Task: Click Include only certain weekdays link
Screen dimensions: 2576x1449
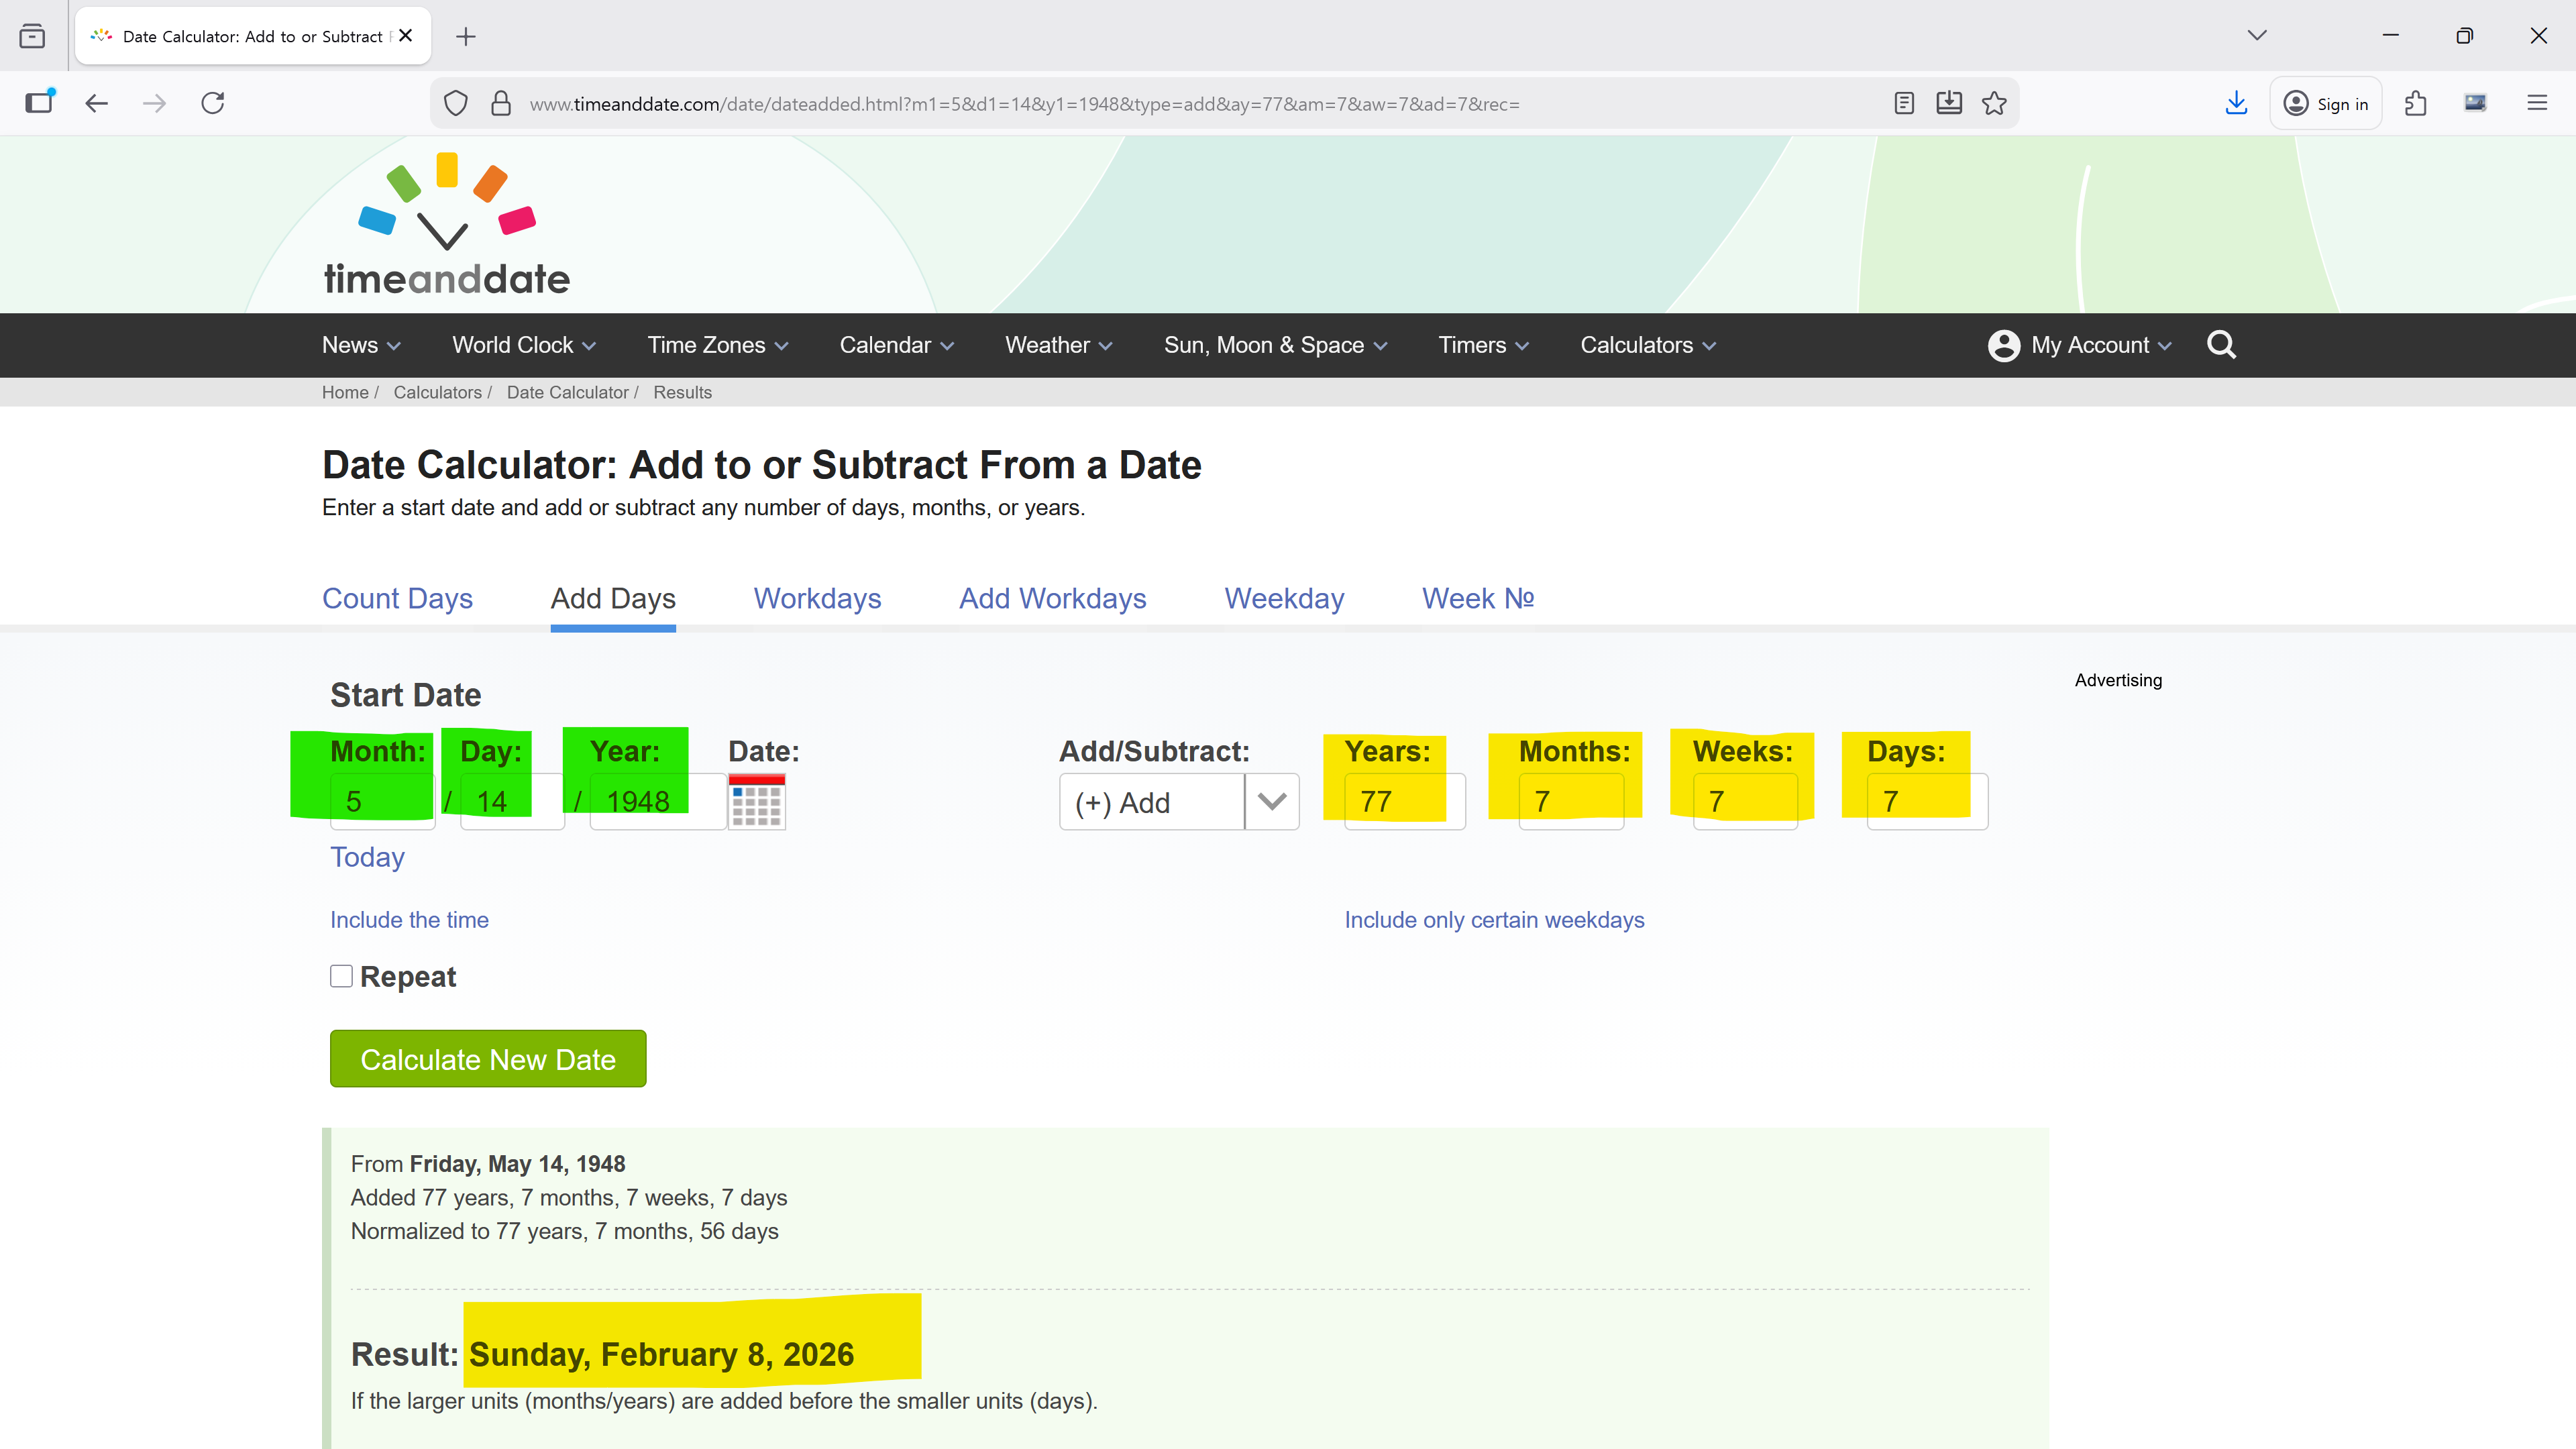Action: pos(1493,920)
